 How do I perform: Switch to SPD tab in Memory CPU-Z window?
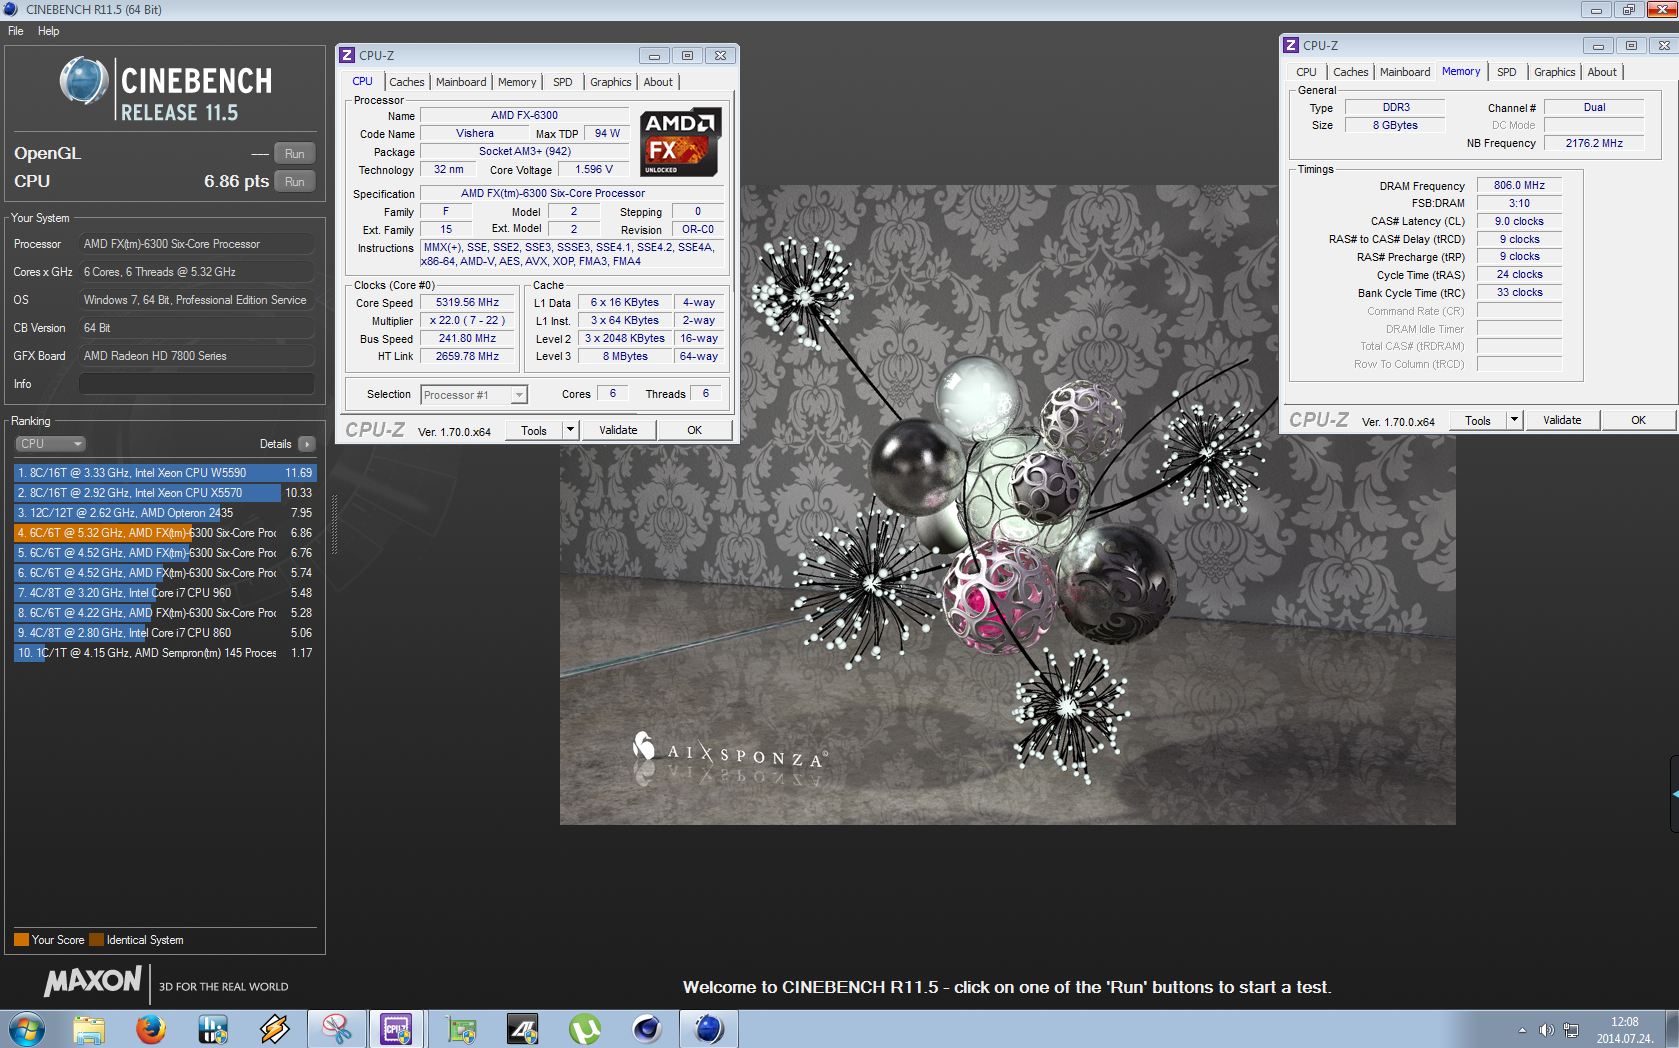tap(1507, 72)
